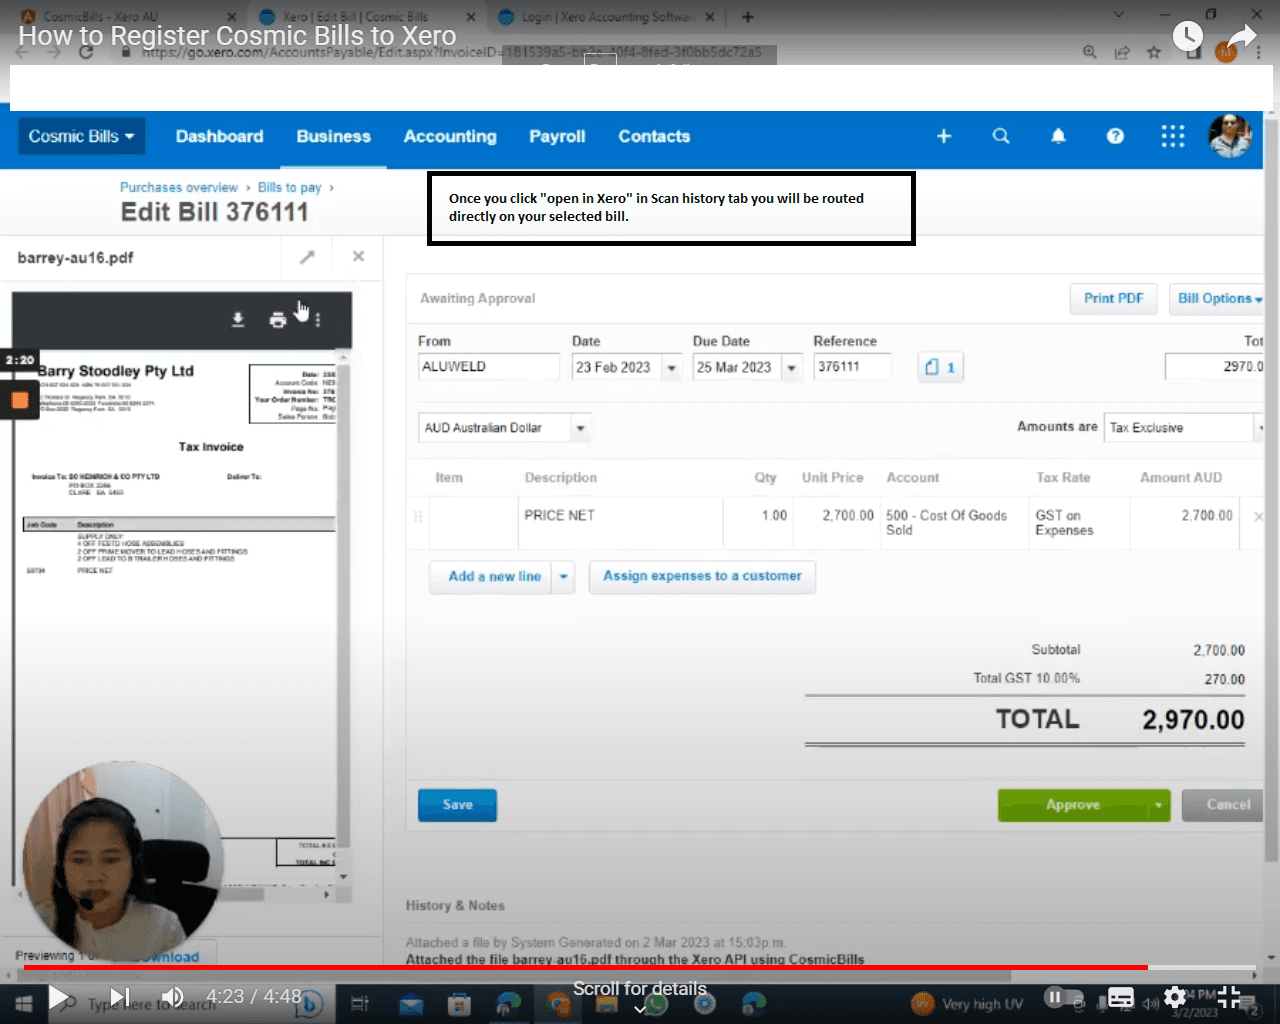Click the attached files icon showing 1

940,367
